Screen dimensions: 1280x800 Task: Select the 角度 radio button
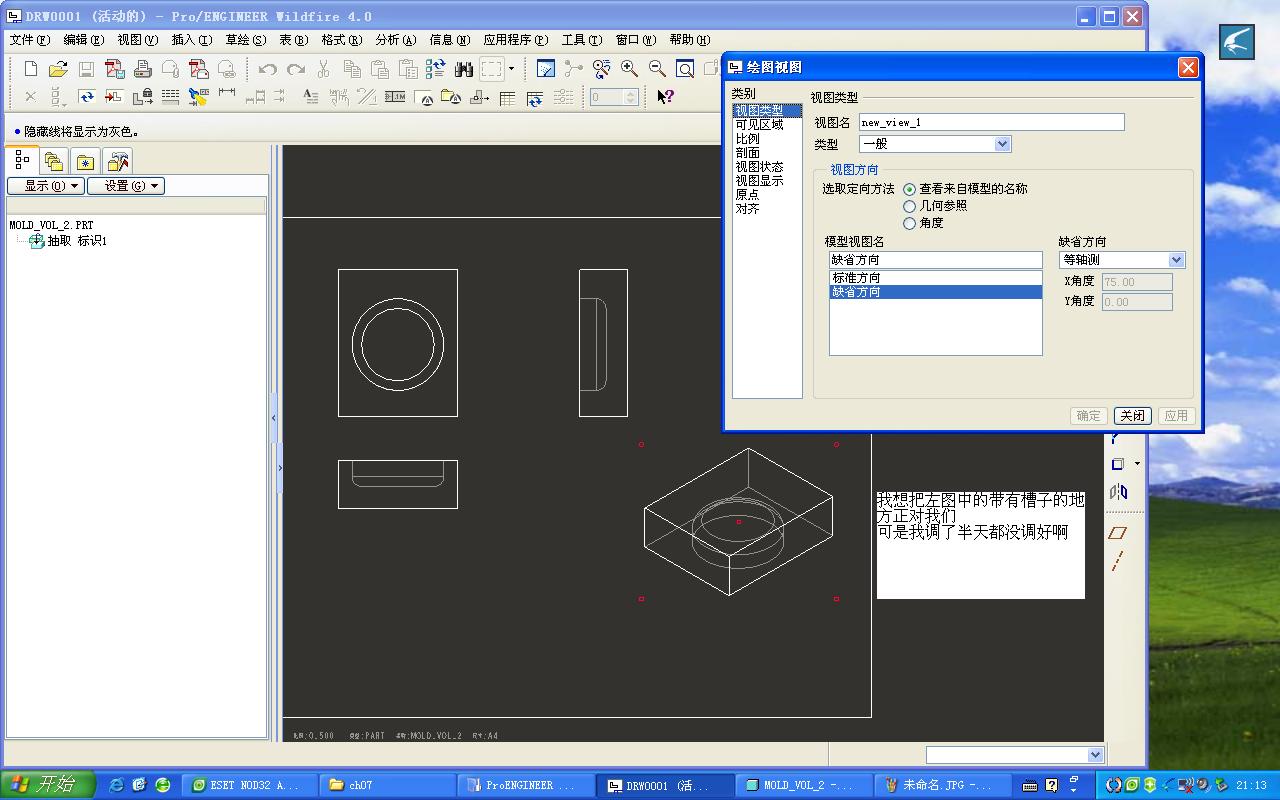[x=909, y=223]
